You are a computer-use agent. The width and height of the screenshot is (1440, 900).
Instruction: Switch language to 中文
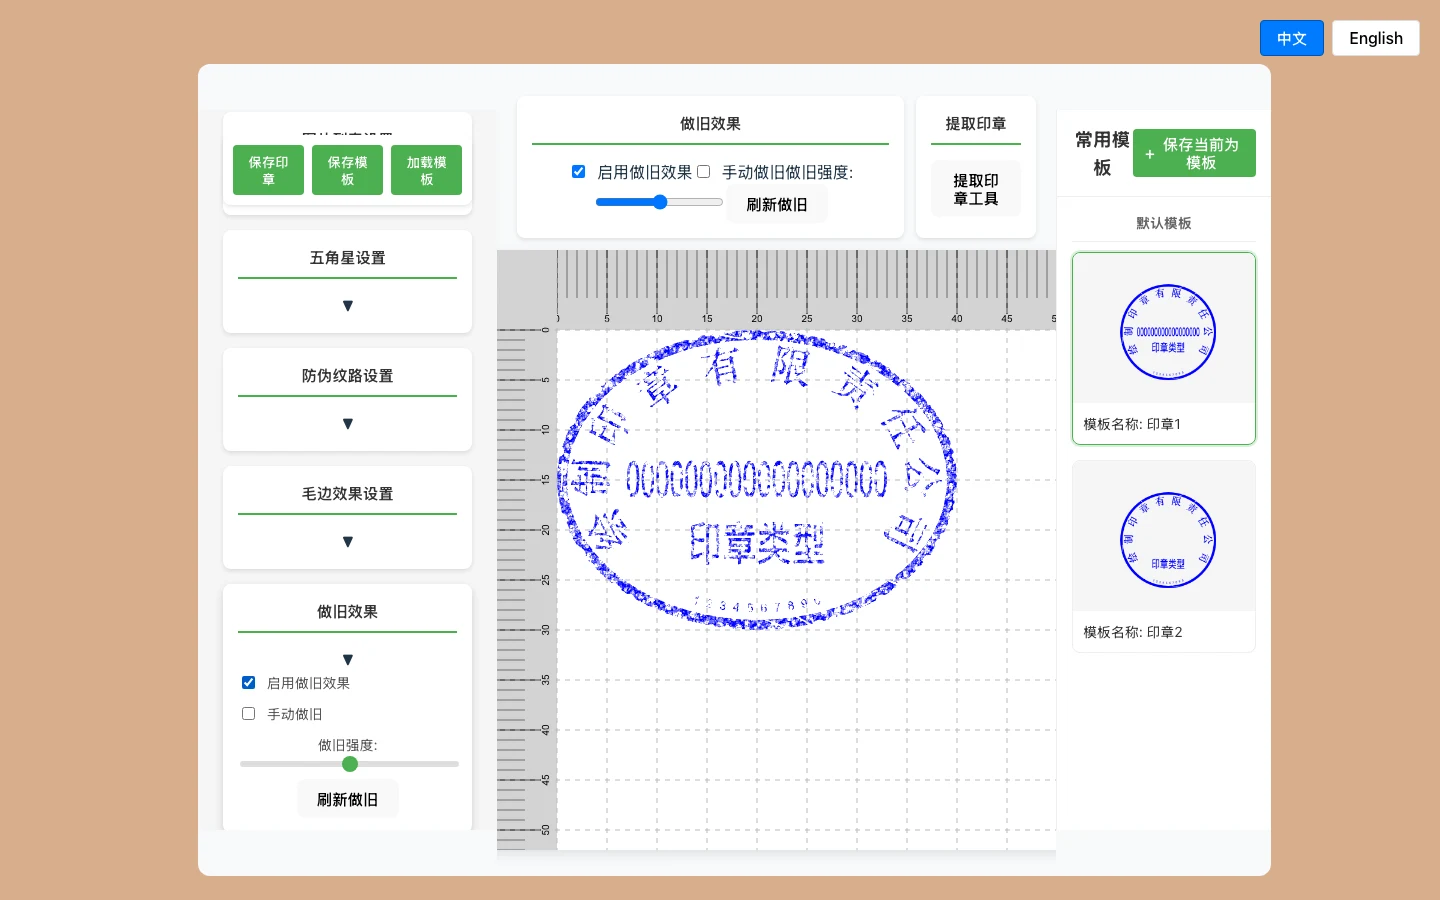coord(1291,38)
